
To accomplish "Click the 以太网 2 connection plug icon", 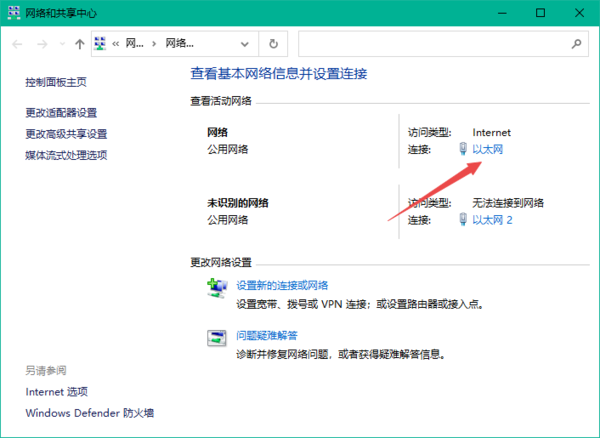I will coord(462,220).
